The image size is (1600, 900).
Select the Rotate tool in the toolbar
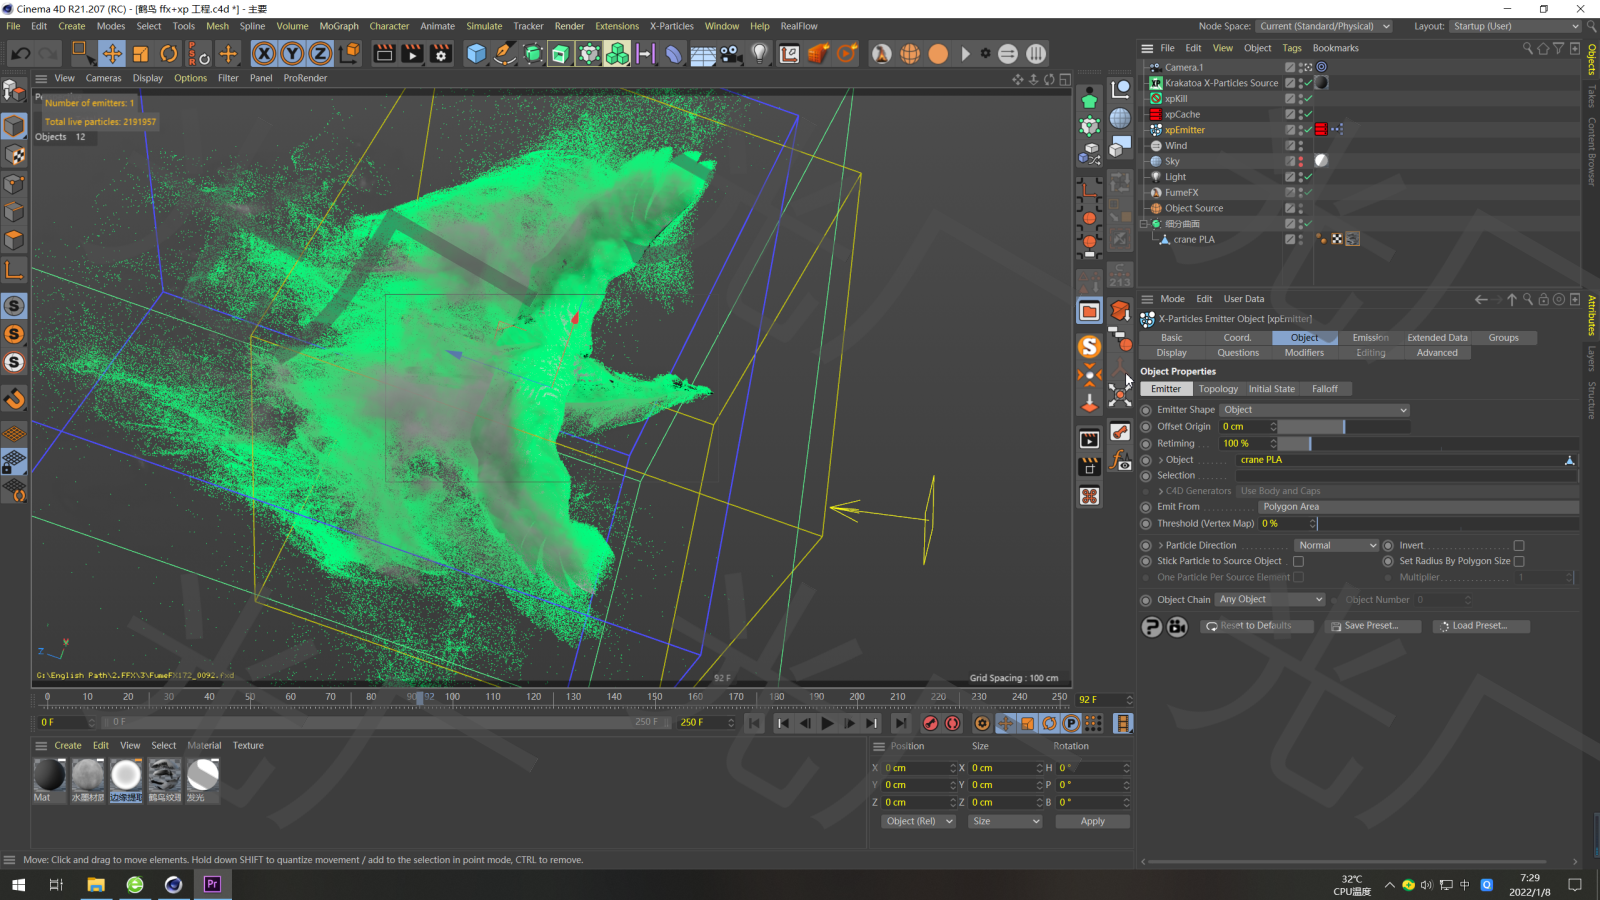(x=170, y=54)
